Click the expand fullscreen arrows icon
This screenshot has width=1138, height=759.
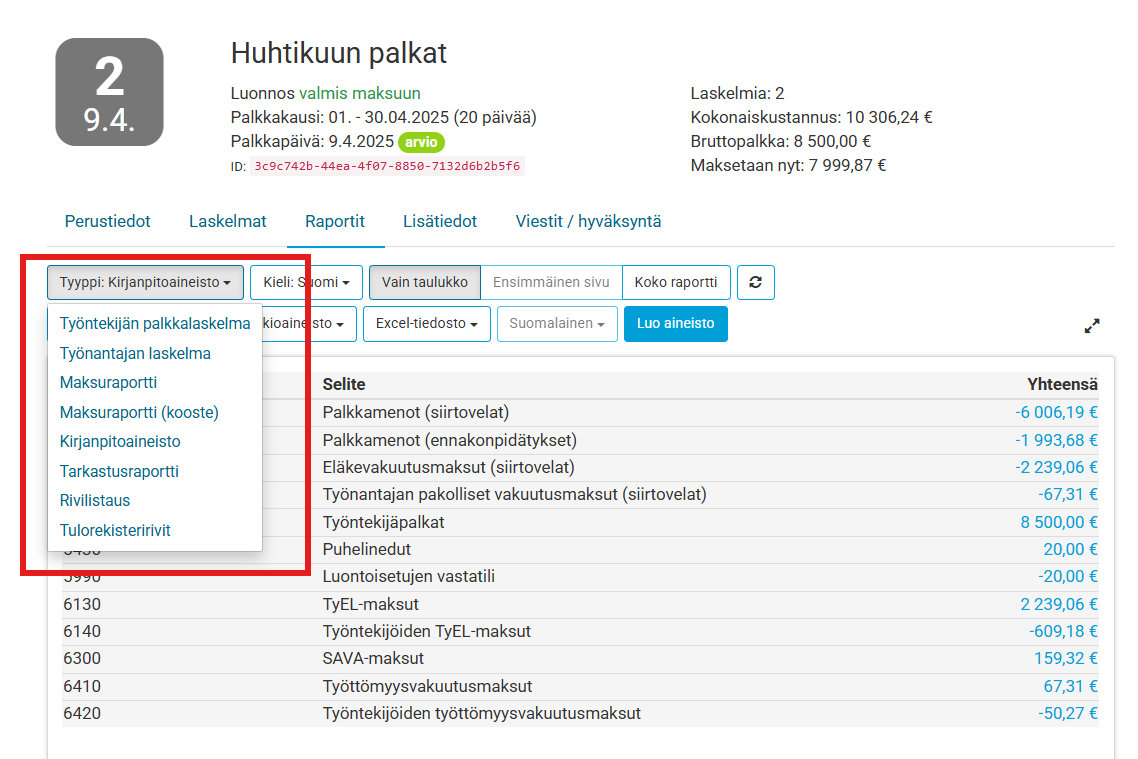[x=1092, y=325]
